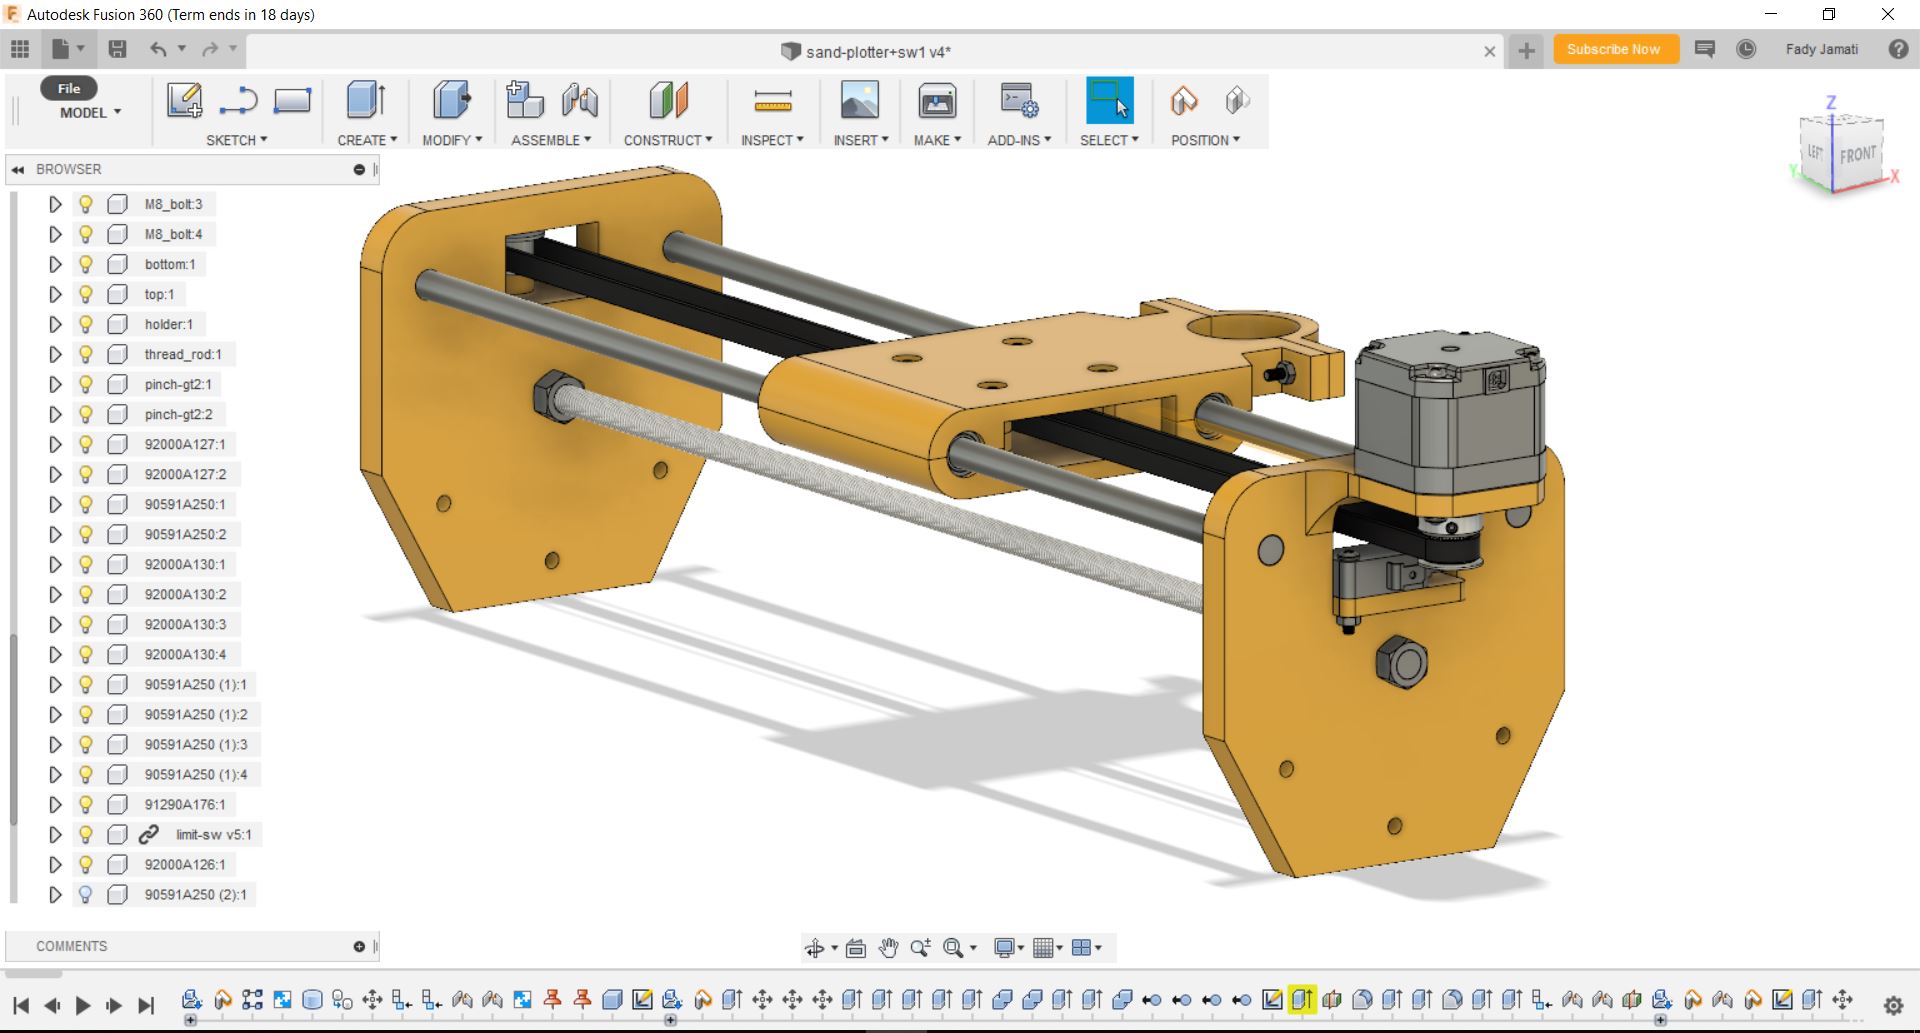Expand the bottom:1 component node
The width and height of the screenshot is (1920, 1033).
(x=55, y=264)
